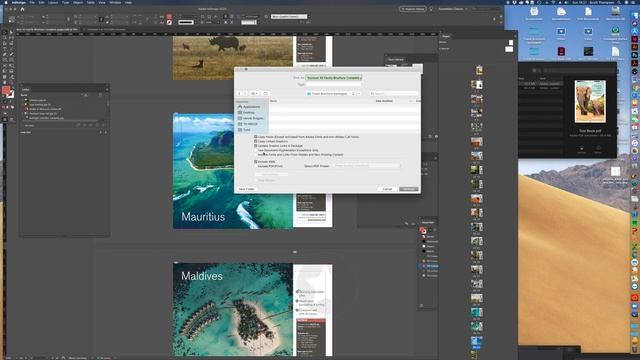Click the New Folder button
This screenshot has width=640, height=360.
point(247,189)
